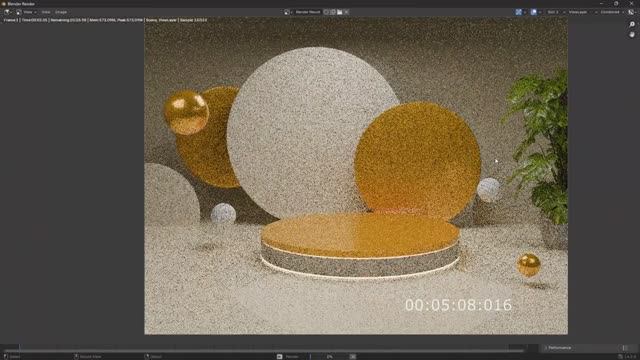Expand the overlay options dropdown arrow
This screenshot has width=640, height=360.
pos(540,12)
